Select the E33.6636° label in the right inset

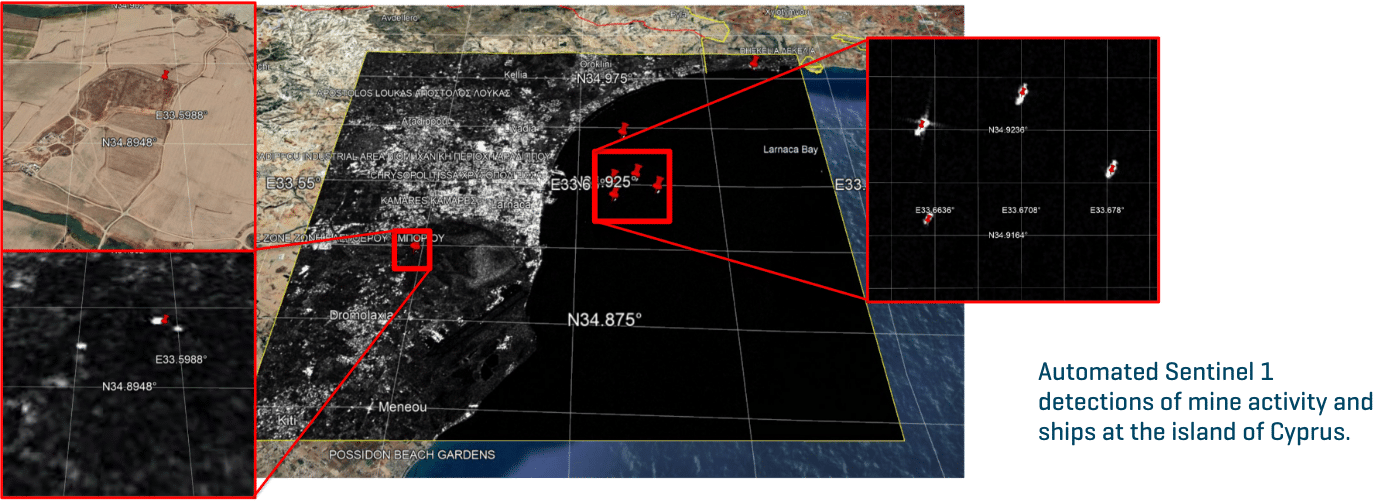[935, 210]
